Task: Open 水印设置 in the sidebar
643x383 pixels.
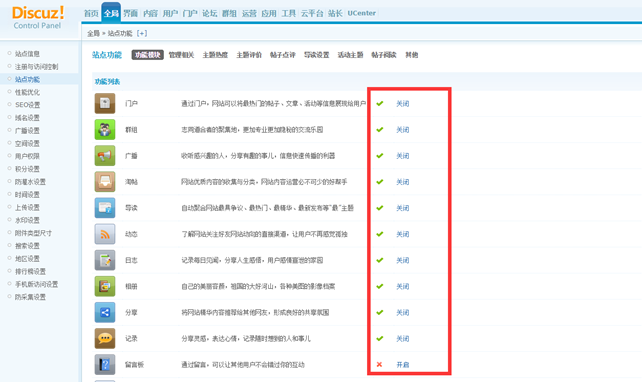Action: coord(27,220)
